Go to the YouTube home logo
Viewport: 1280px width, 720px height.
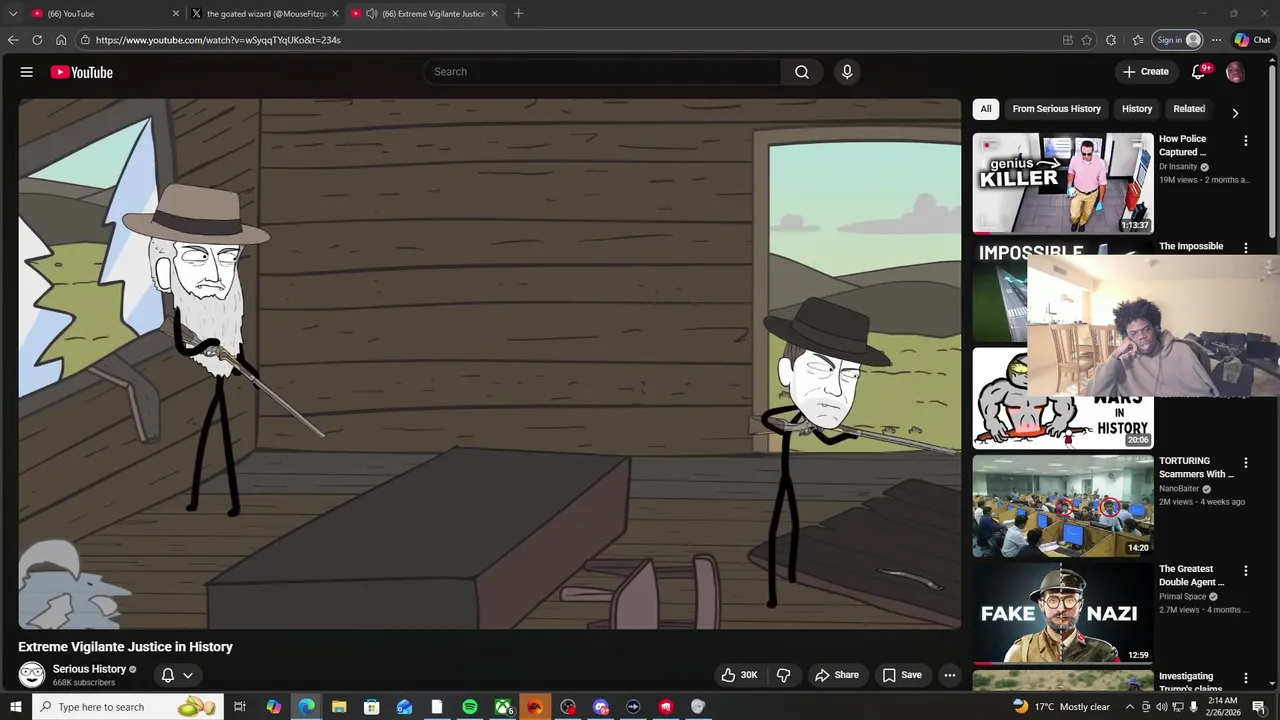pos(81,72)
